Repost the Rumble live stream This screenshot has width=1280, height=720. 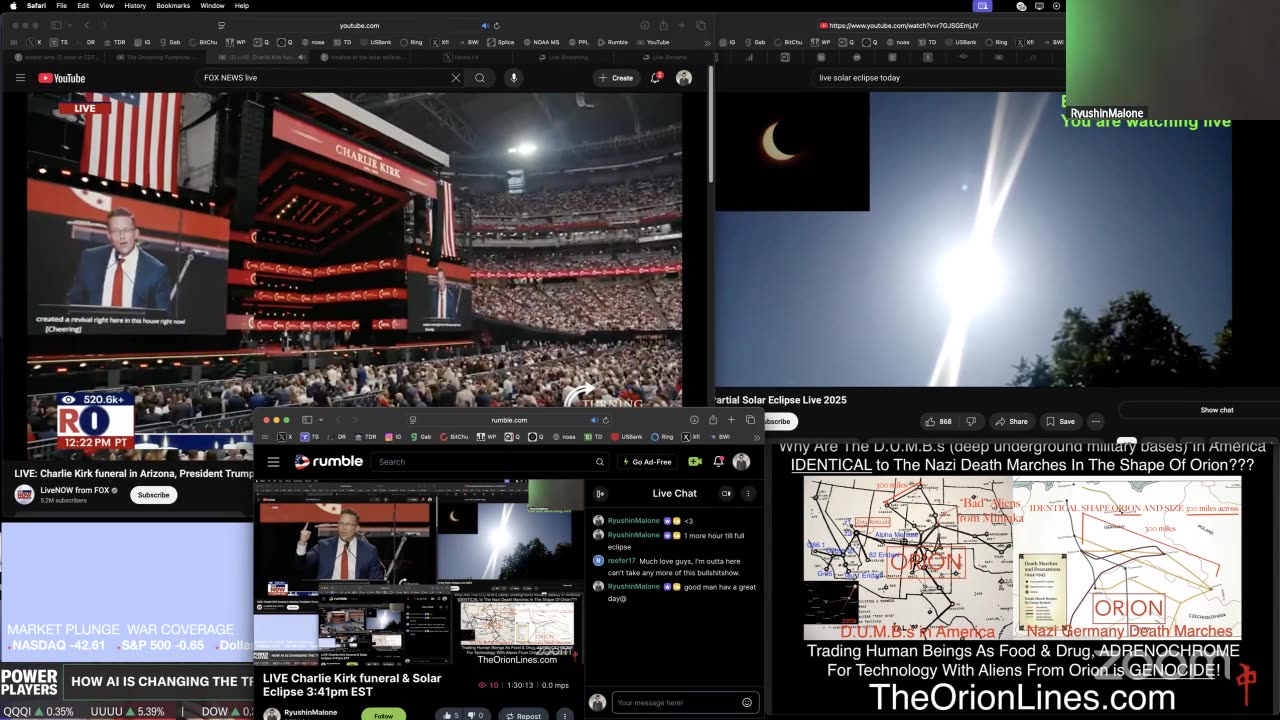click(522, 715)
